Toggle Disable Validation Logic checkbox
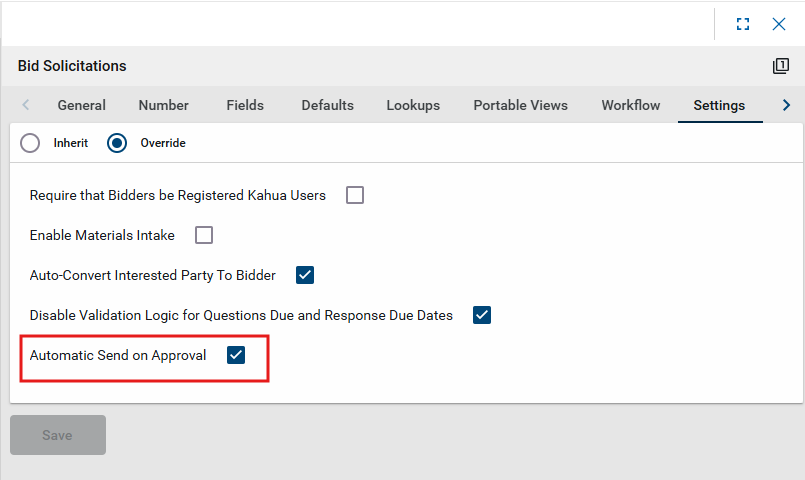Viewport: 805px width, 480px height. click(482, 315)
